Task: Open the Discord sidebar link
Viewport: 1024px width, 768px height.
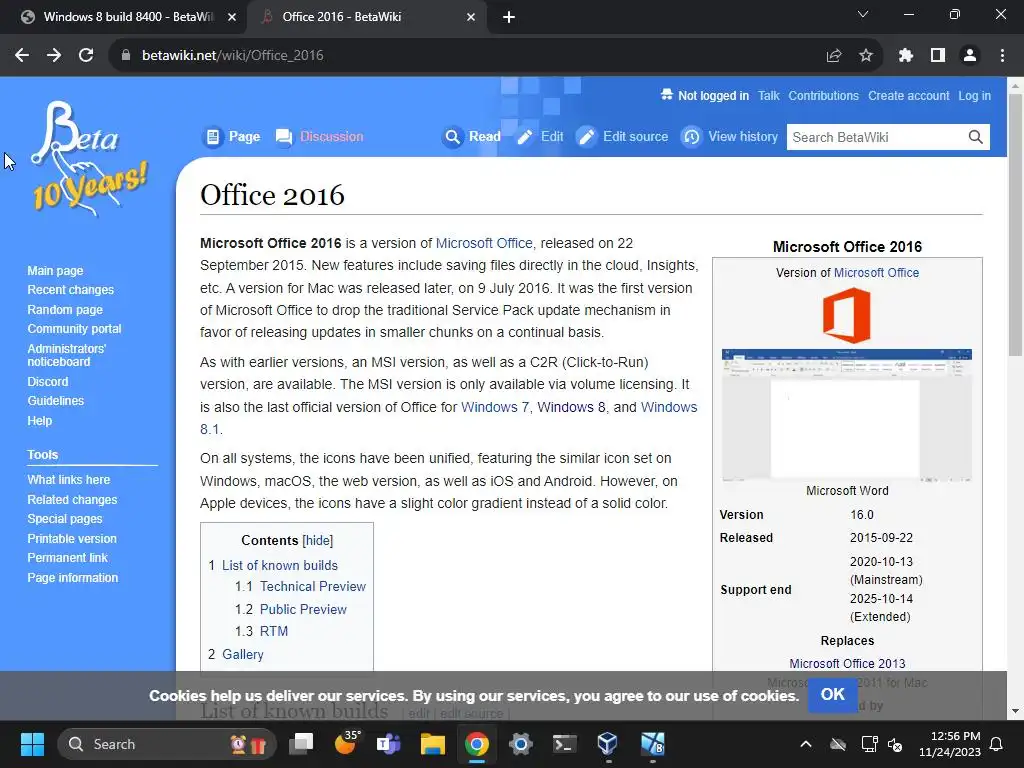Action: (48, 381)
